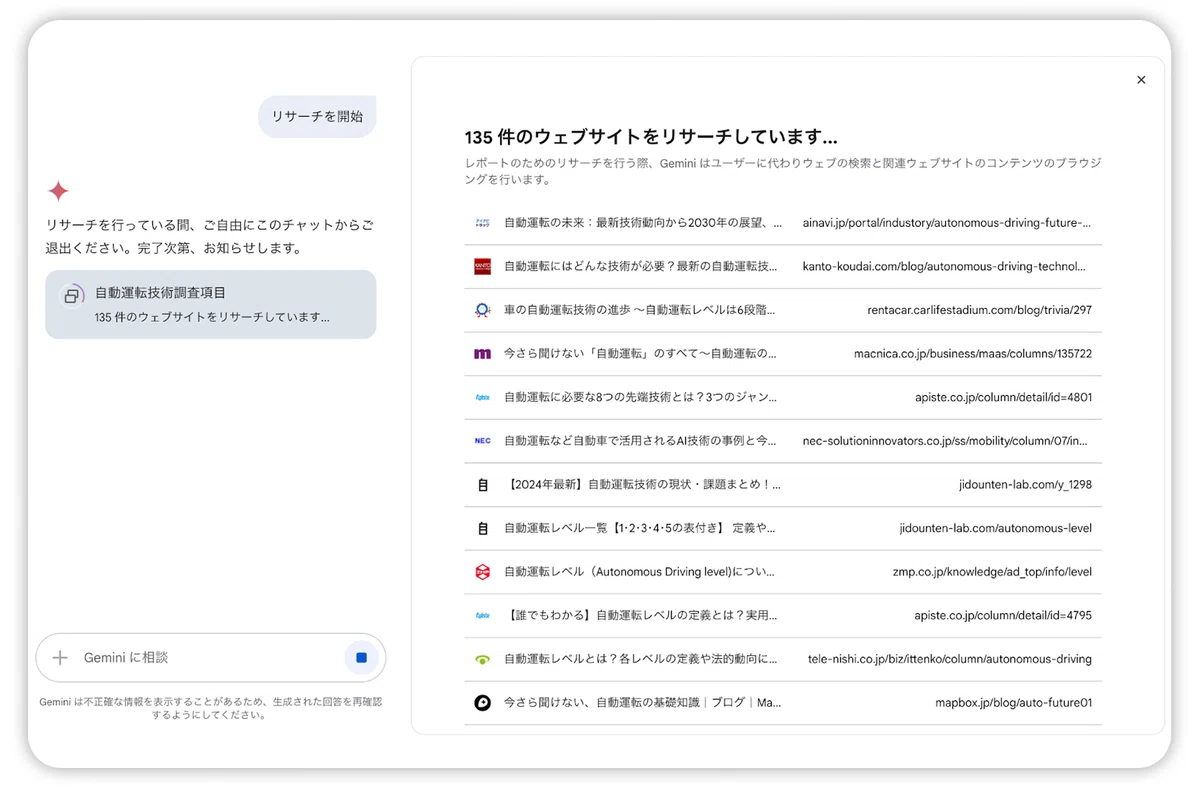Click the jidounten-lab favicon on the autonomous-level row
Viewport: 1200px width, 788px height.
pyautogui.click(x=482, y=528)
